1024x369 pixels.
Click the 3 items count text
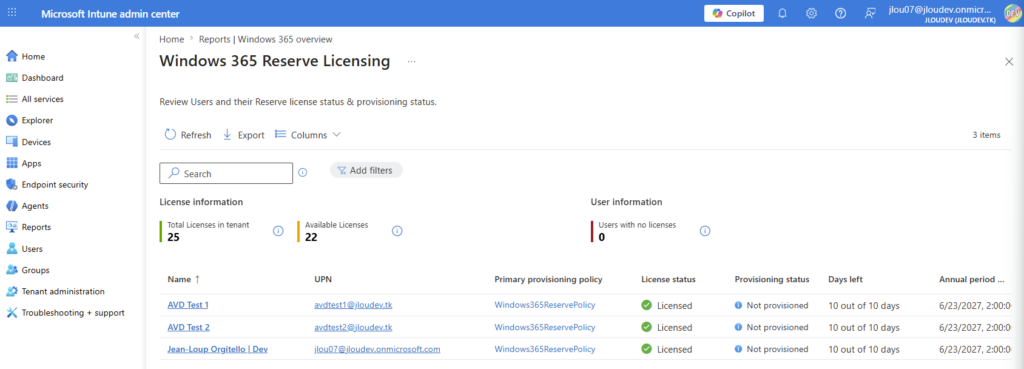pos(986,135)
